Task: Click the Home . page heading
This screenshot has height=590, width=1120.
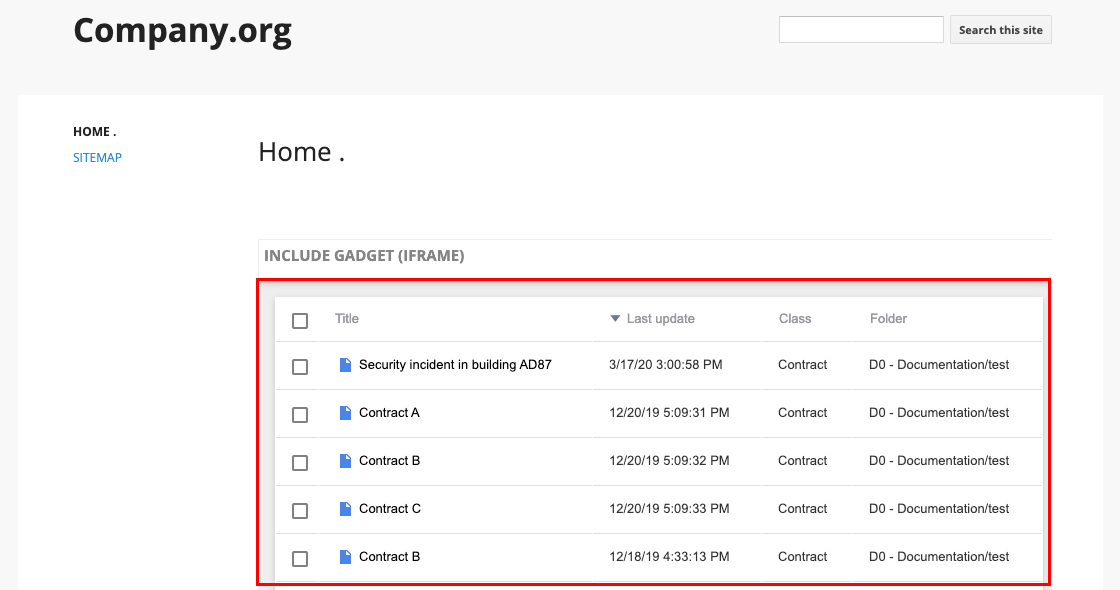Action: click(301, 151)
